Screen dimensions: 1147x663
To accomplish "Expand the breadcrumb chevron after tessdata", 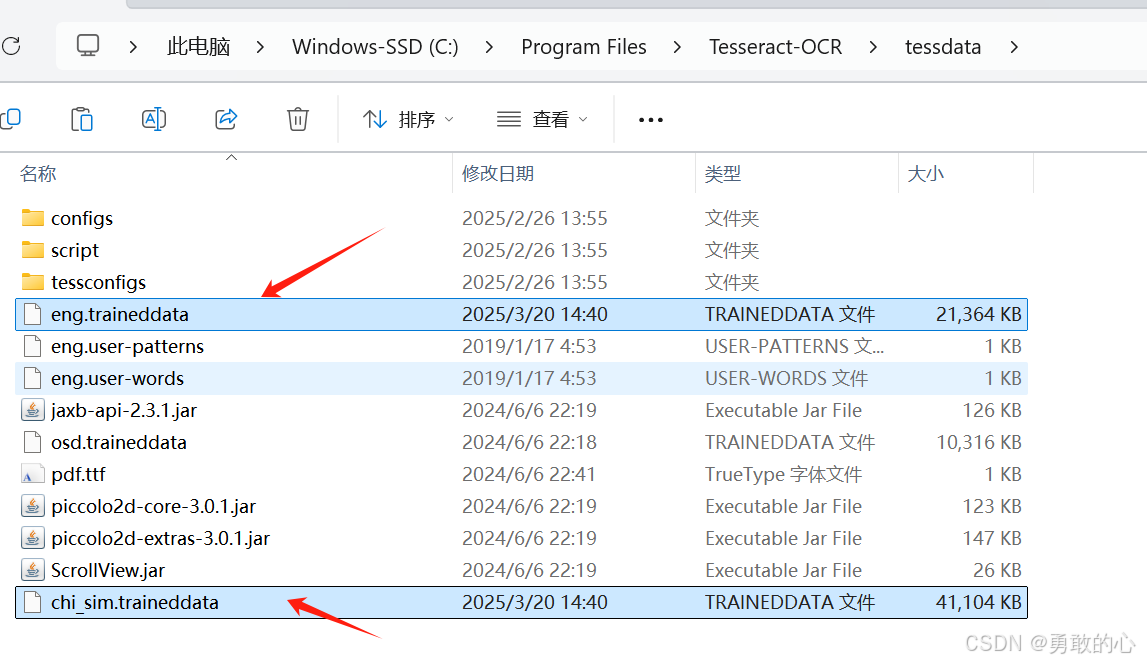I will (1014, 46).
